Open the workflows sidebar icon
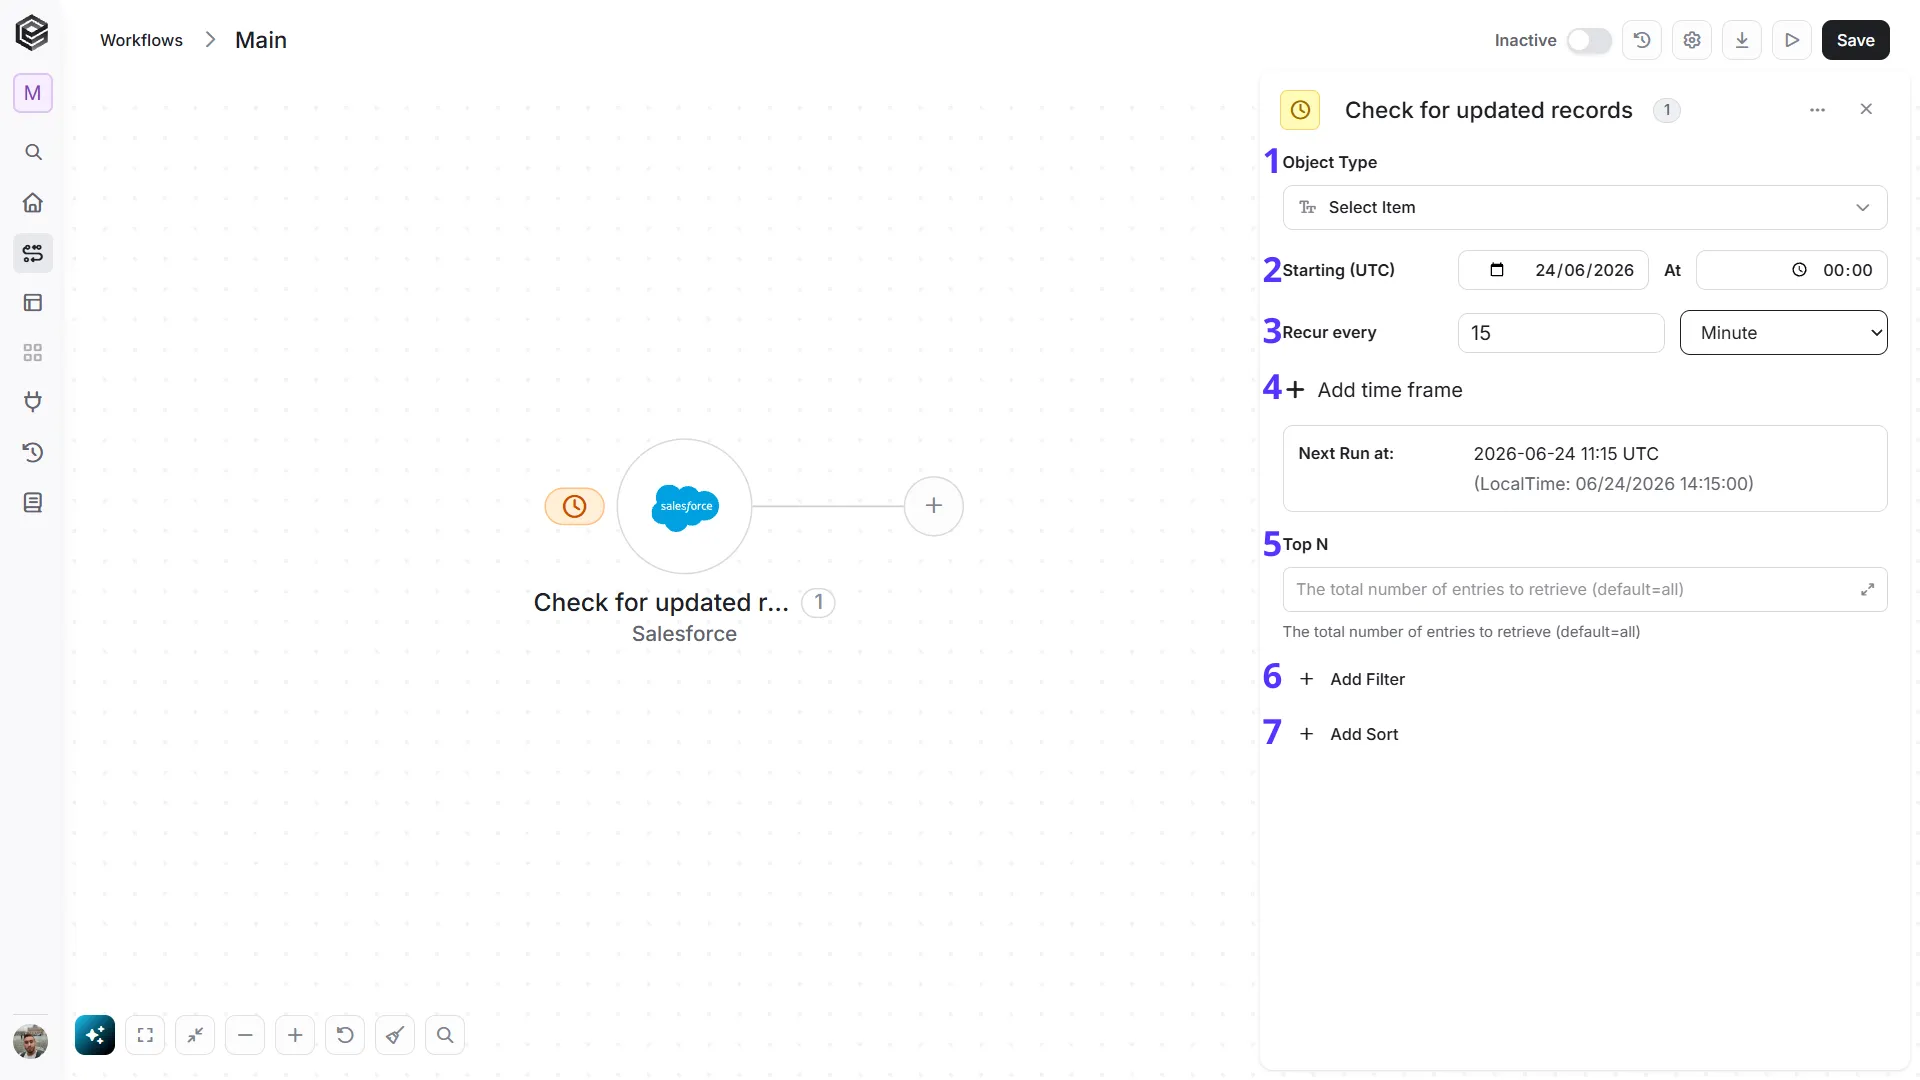This screenshot has width=1920, height=1080. 33,253
